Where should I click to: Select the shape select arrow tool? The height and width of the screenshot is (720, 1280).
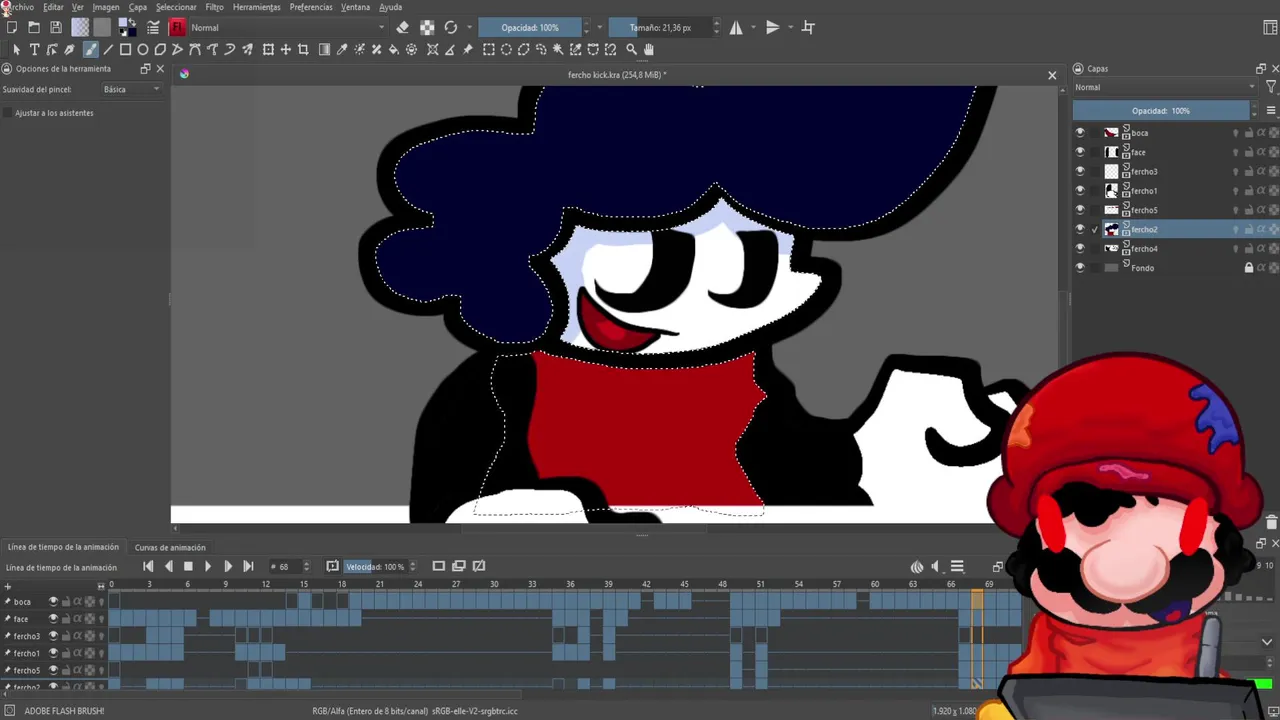point(16,49)
